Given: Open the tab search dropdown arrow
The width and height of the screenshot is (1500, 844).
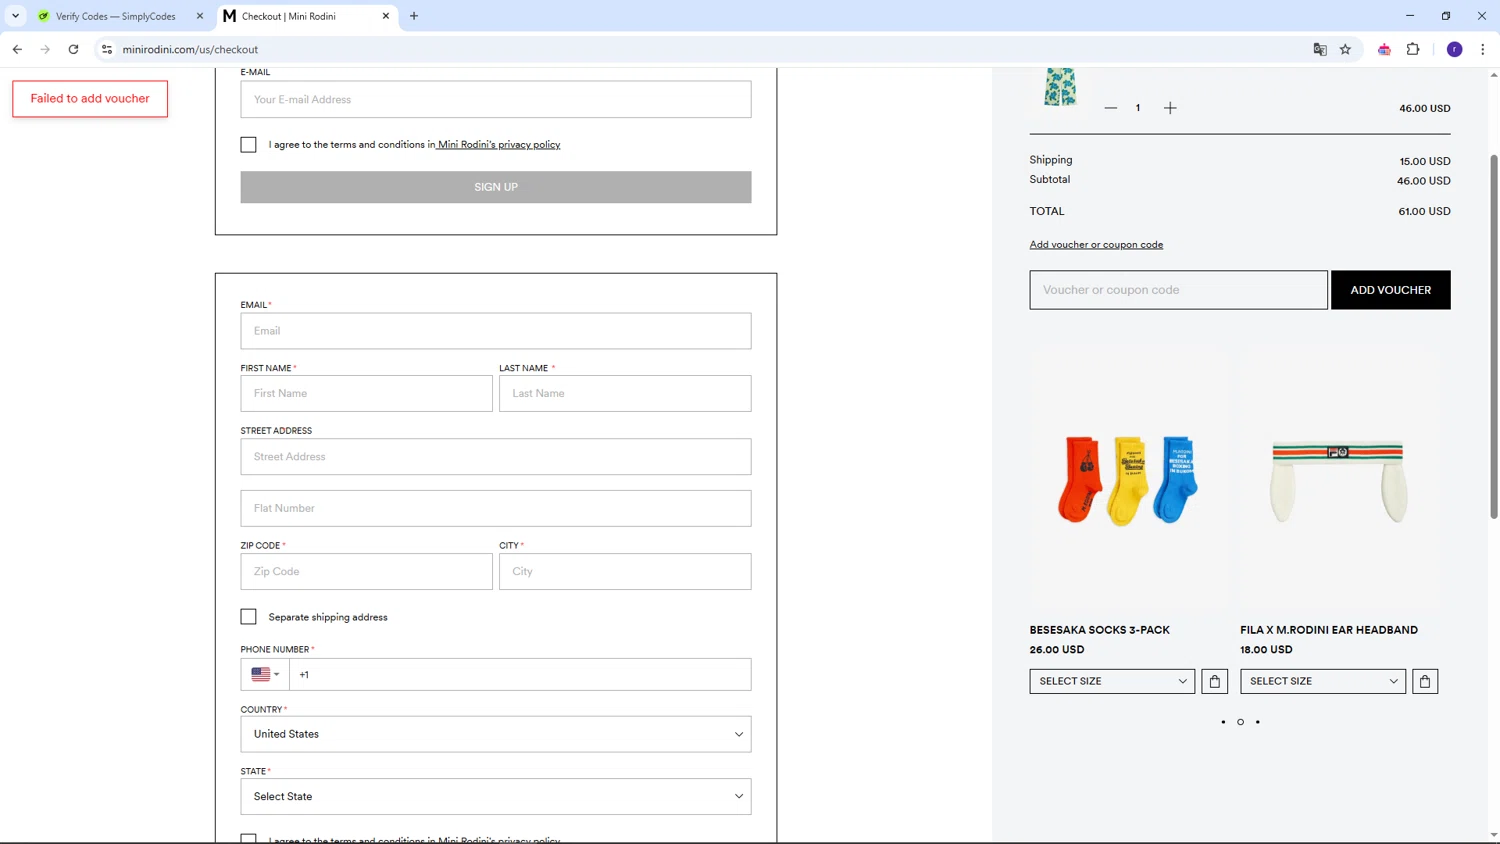Looking at the screenshot, I should click(15, 16).
